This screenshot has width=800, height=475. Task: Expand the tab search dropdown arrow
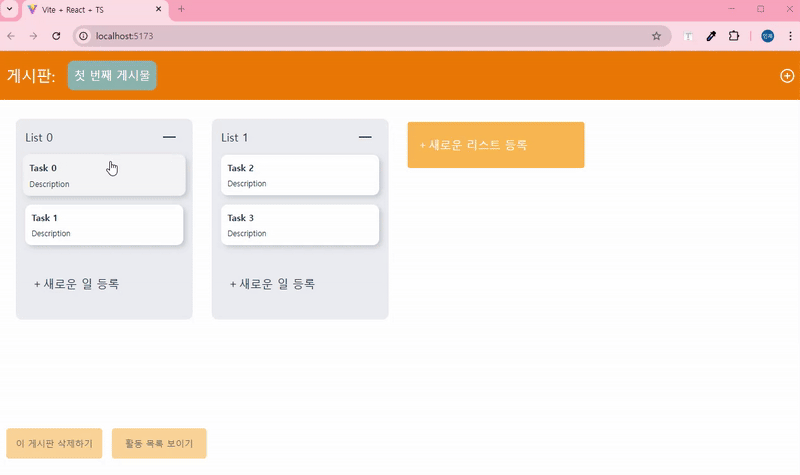9,9
